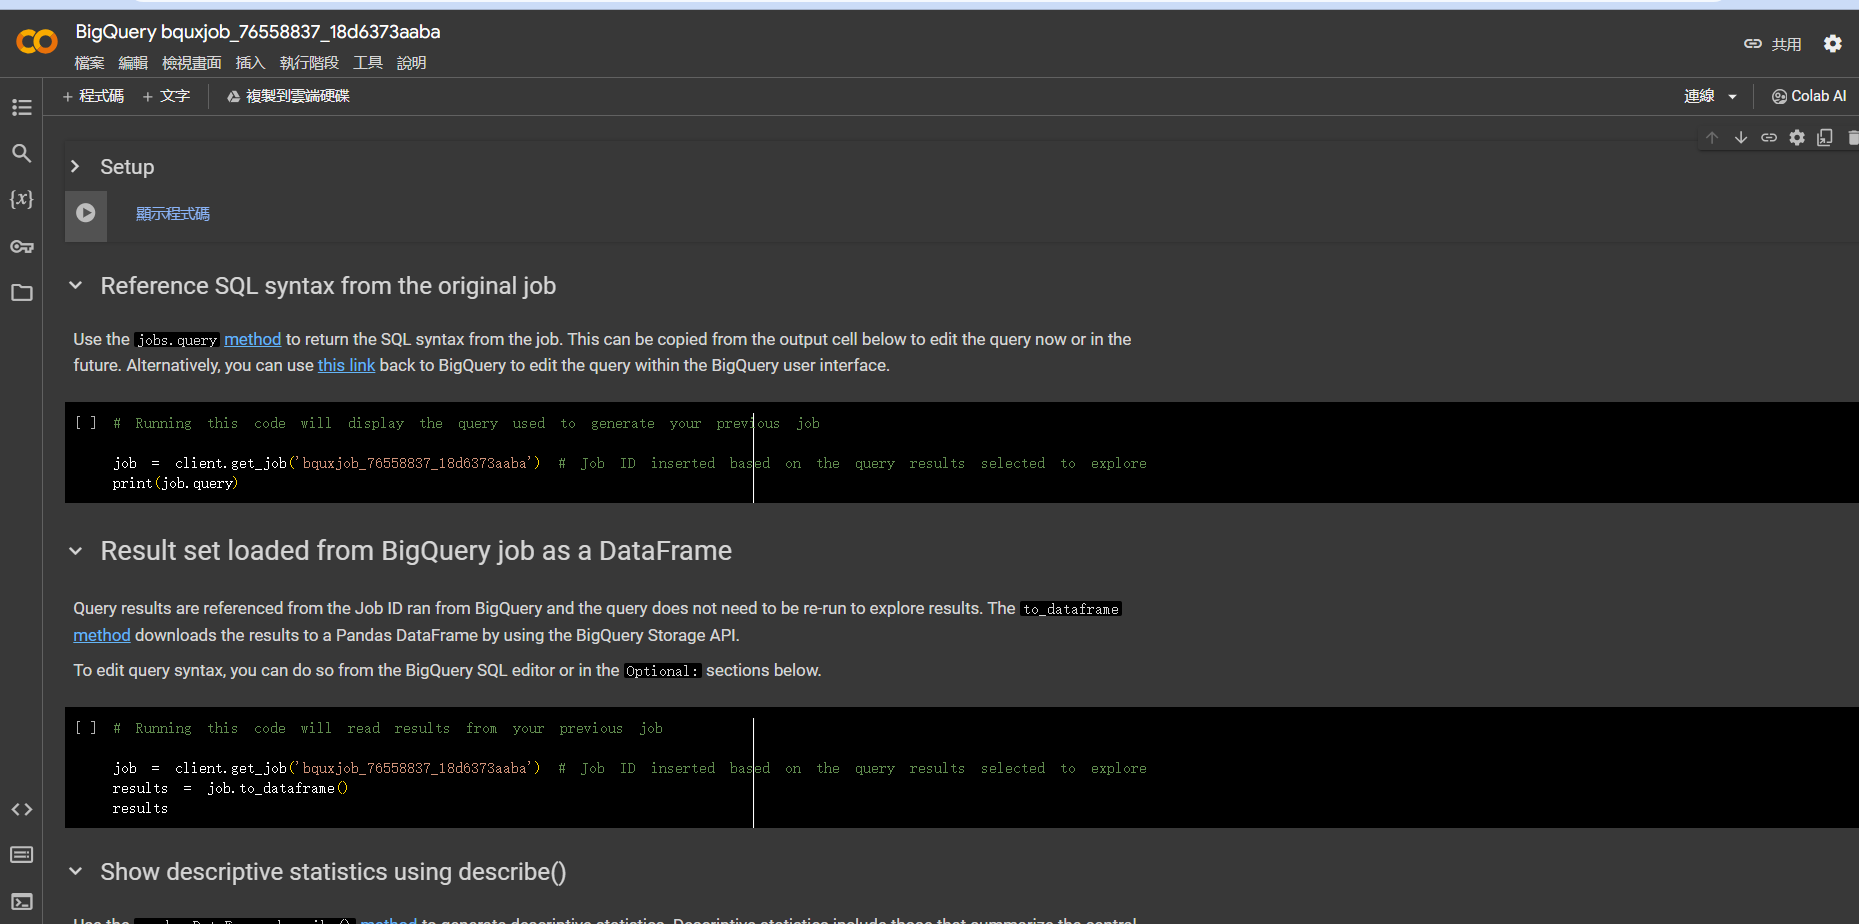
Task: Click 複製到雲端硬碟 to copy to Drive
Action: [x=288, y=96]
